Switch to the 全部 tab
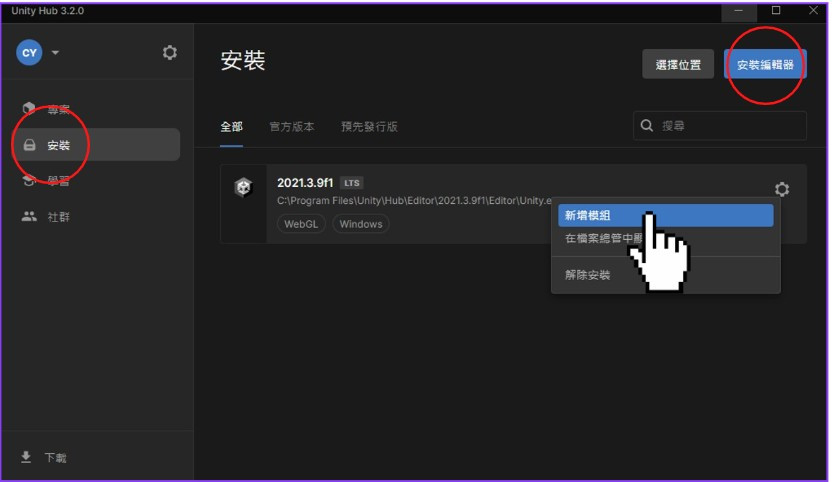Viewport: 832px width, 482px height. point(231,127)
